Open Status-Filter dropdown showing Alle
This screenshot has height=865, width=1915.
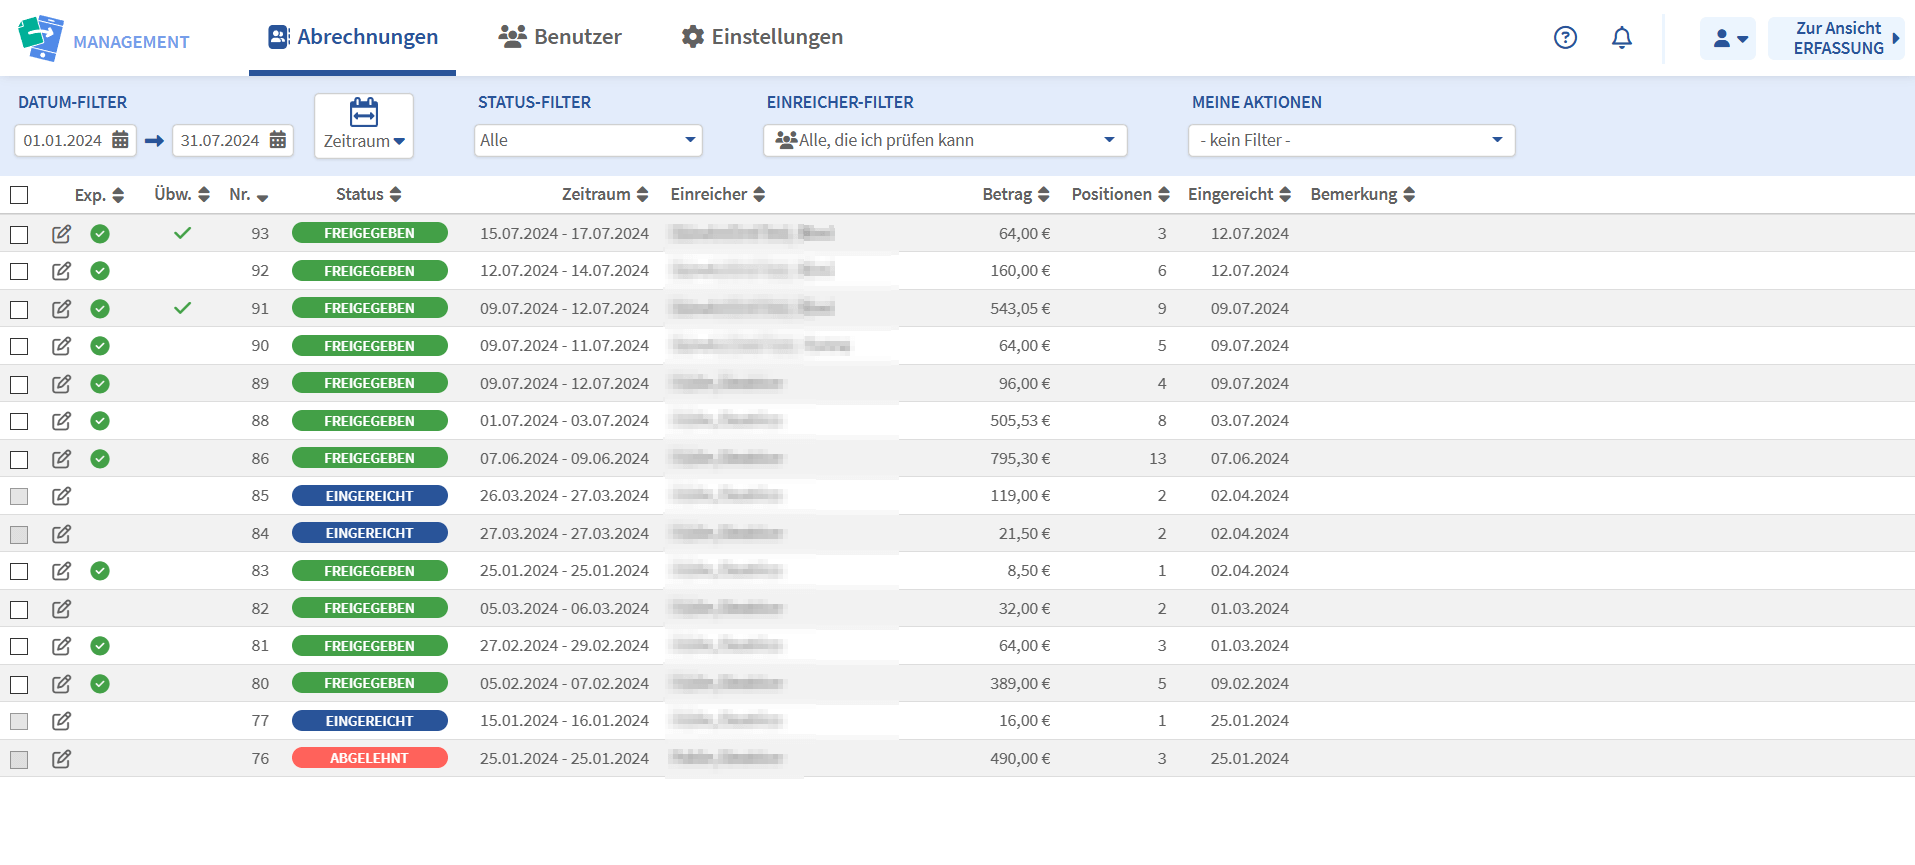pos(588,140)
